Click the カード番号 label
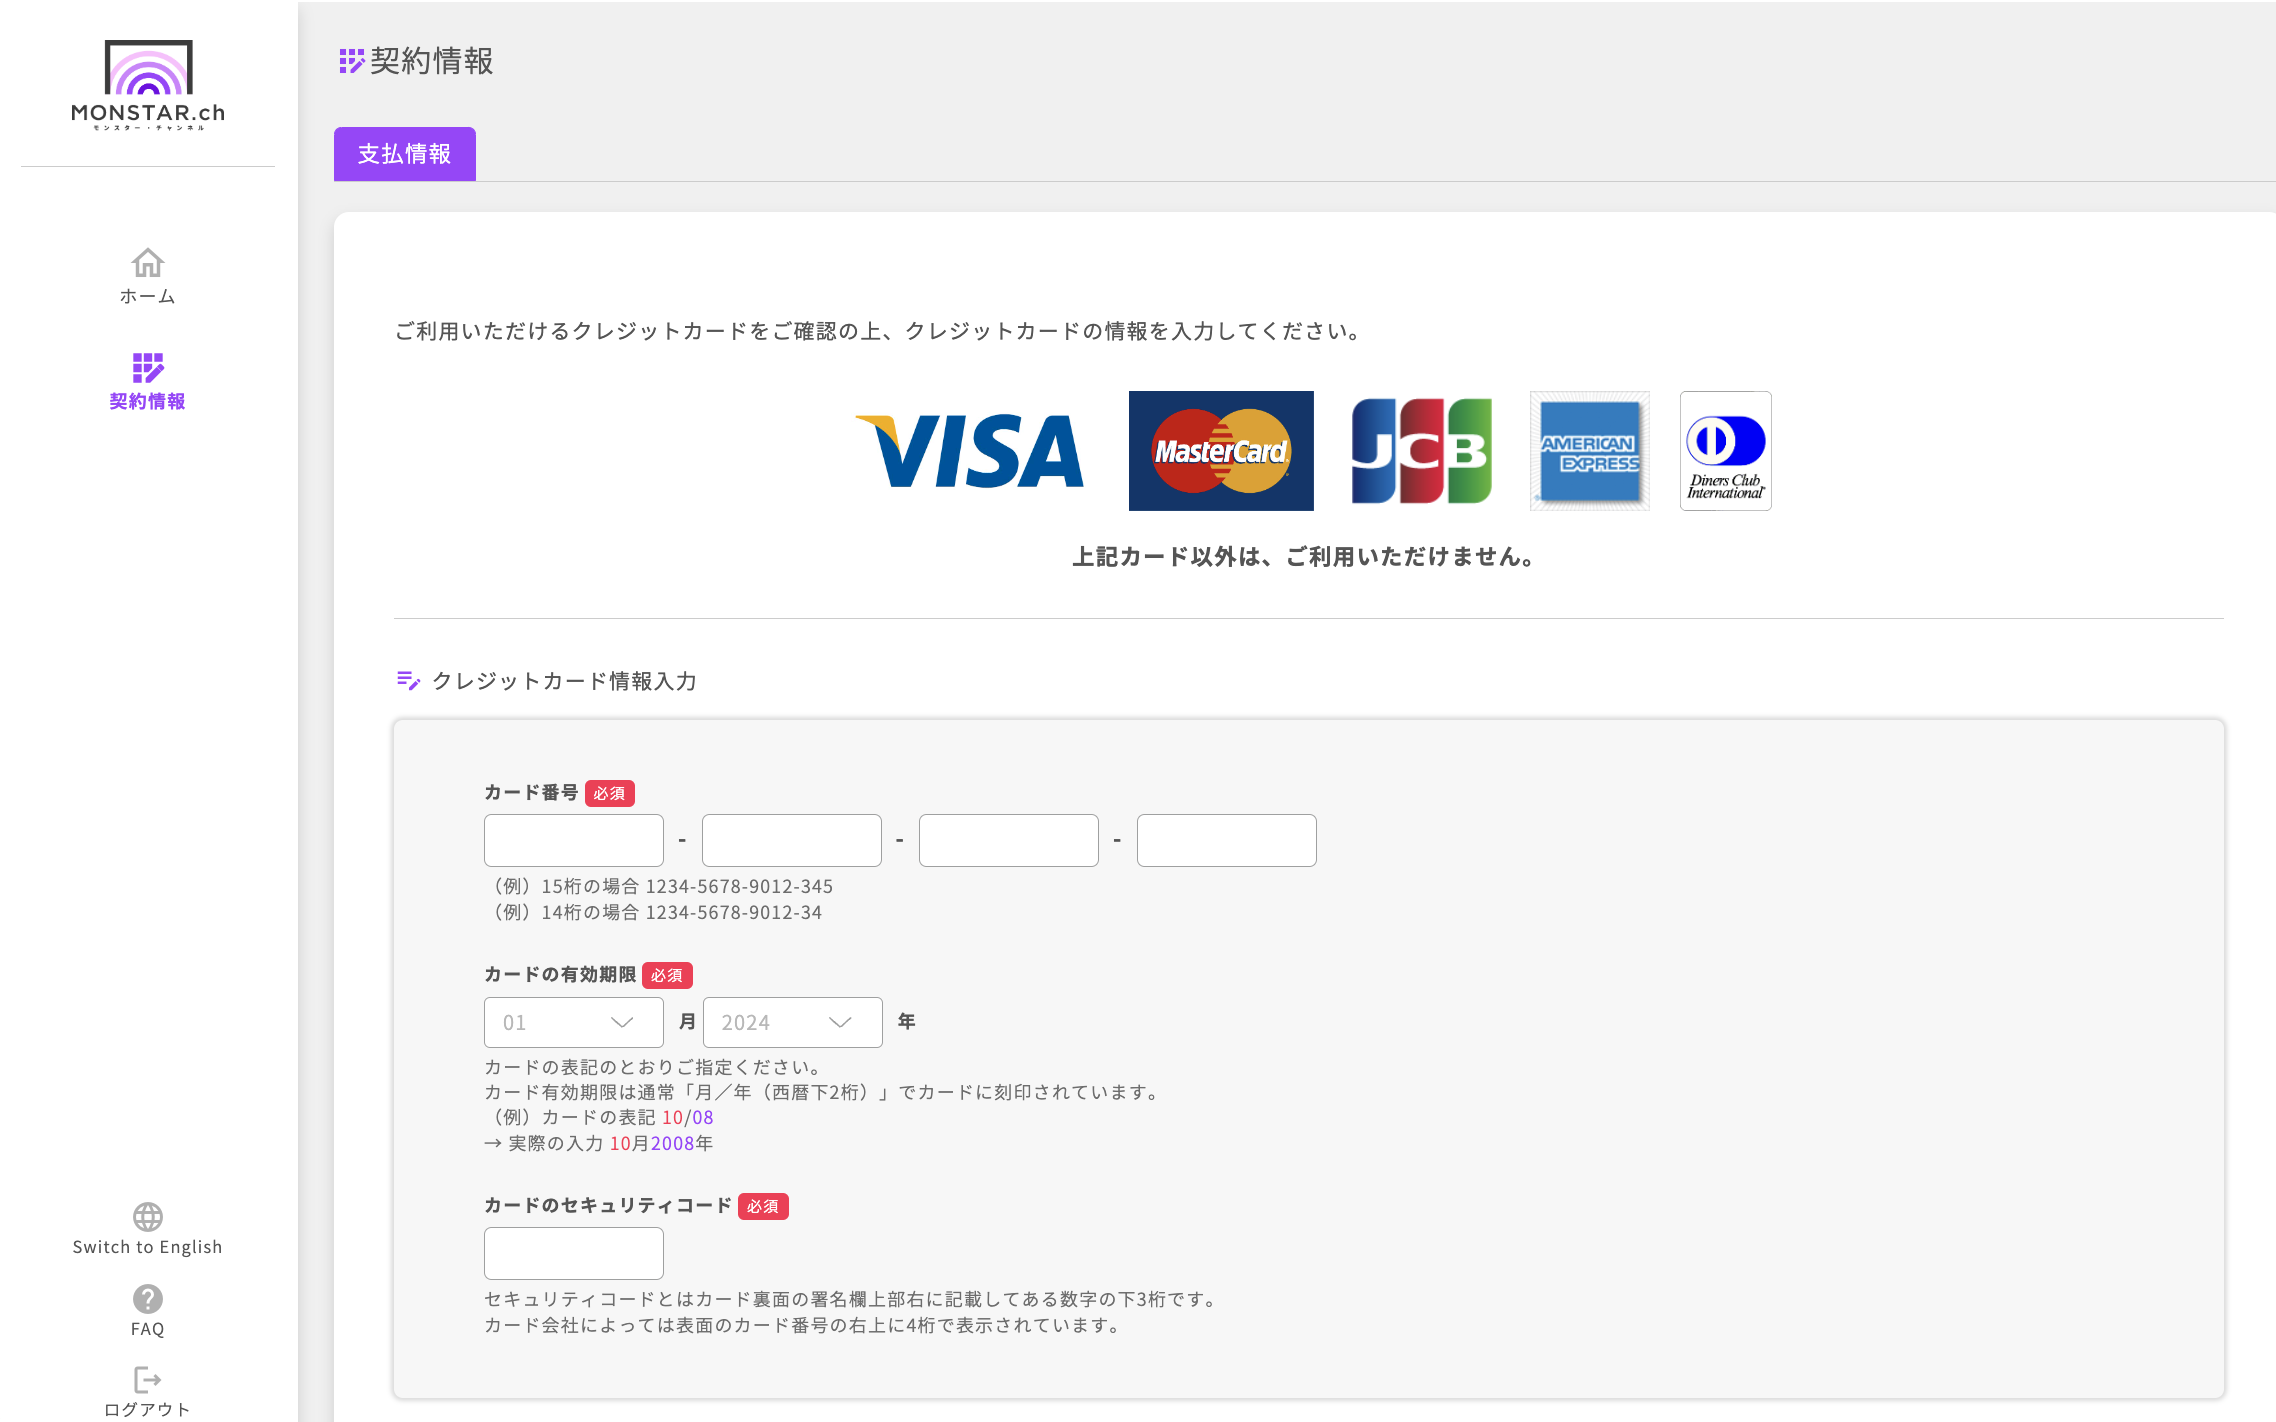This screenshot has width=2276, height=1422. (531, 793)
